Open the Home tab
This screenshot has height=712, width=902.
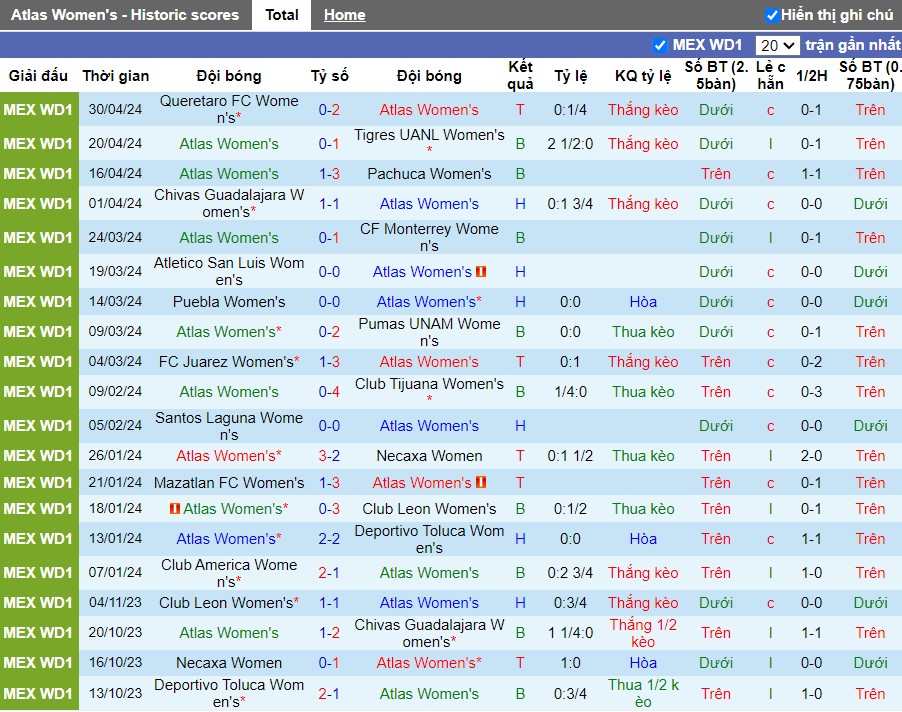(344, 15)
